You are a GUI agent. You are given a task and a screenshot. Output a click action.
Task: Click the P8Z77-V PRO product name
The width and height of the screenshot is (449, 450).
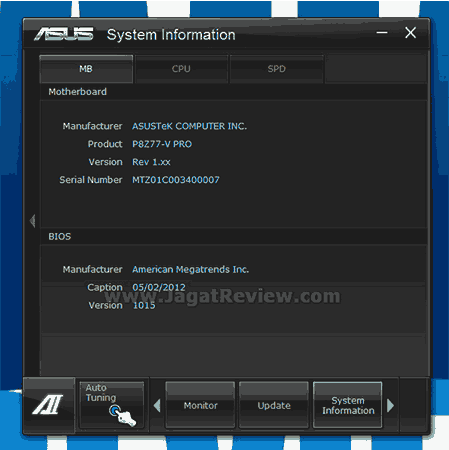pyautogui.click(x=162, y=144)
